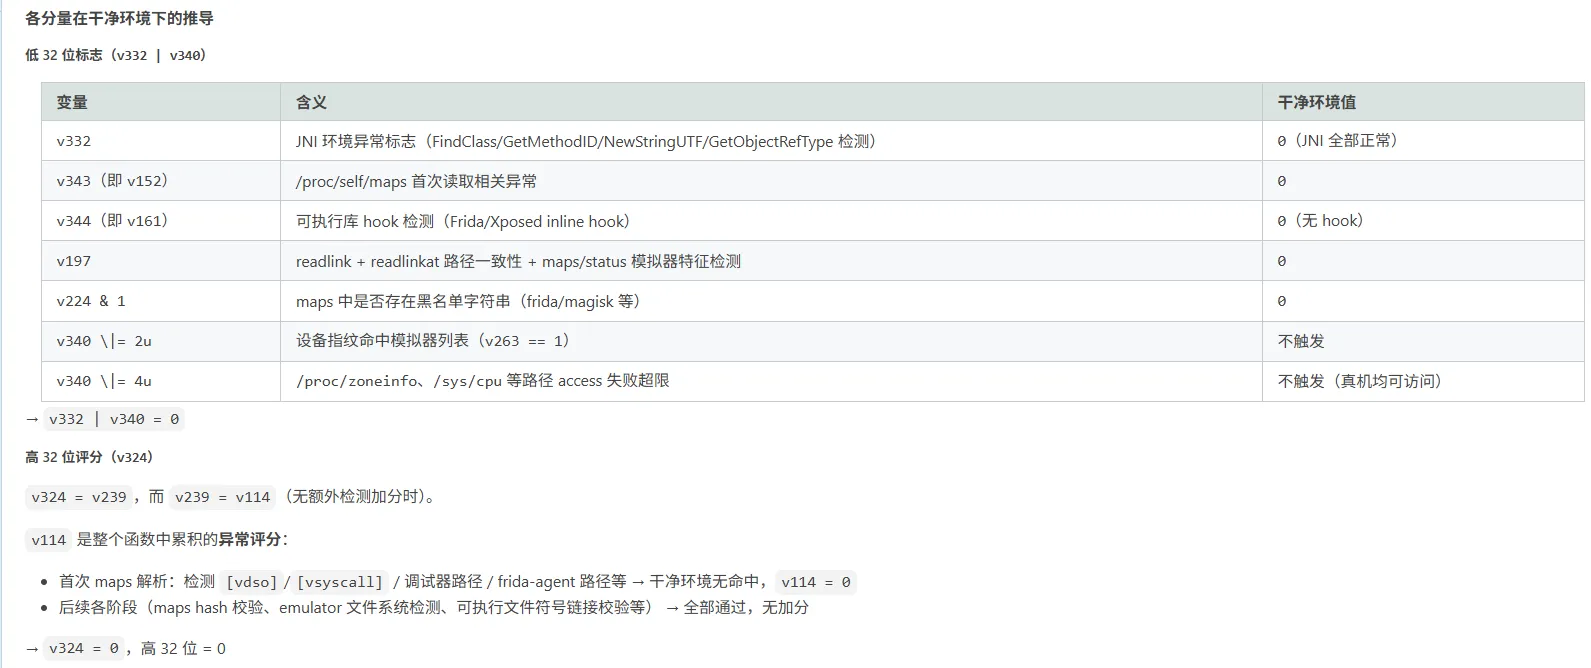Click the 可执行库 hook 检测 description cell
The height and width of the screenshot is (668, 1591).
coord(463,221)
